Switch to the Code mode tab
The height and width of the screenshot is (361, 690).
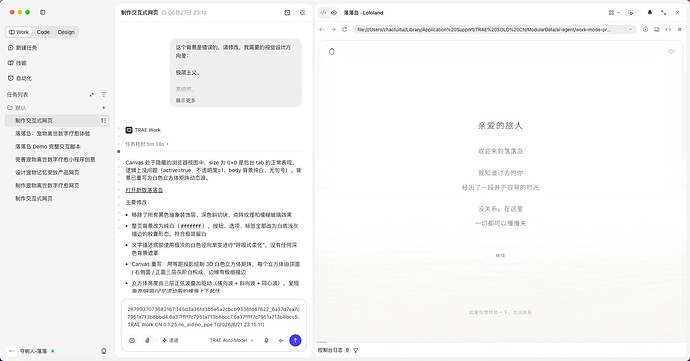pos(43,32)
